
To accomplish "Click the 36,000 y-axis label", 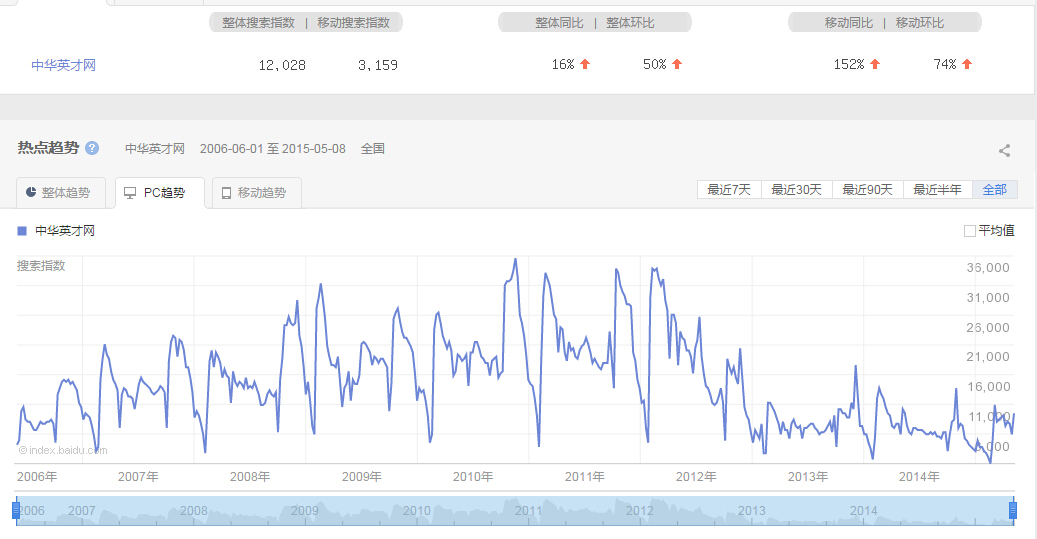I will click(988, 267).
